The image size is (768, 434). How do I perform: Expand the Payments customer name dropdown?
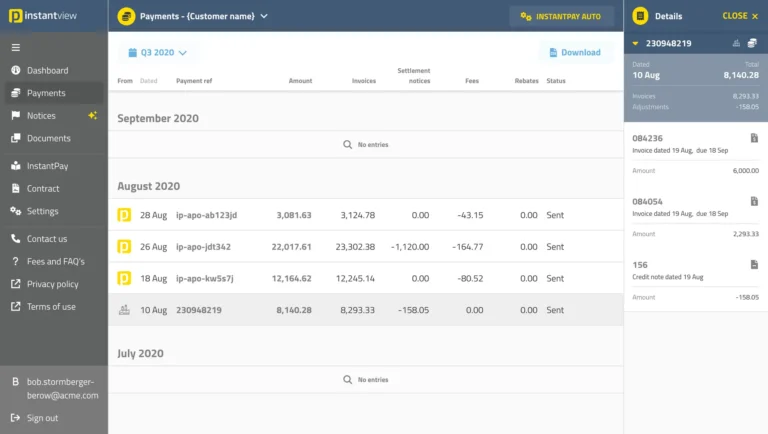(x=264, y=16)
